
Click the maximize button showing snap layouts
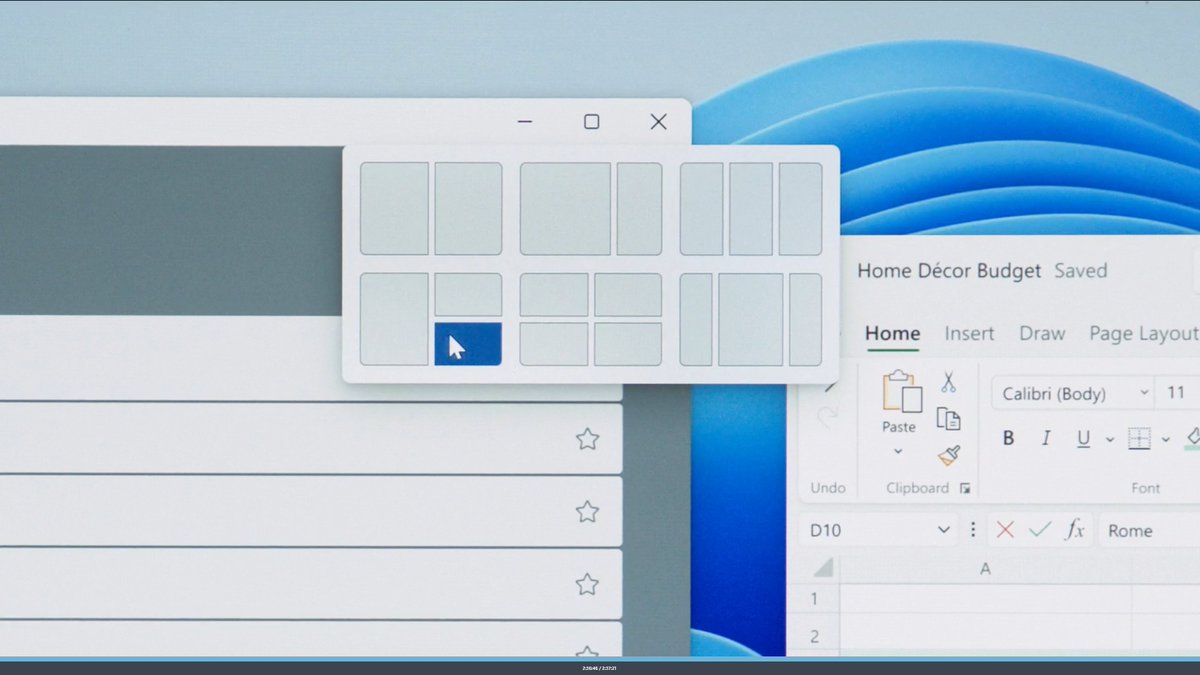[x=591, y=122]
